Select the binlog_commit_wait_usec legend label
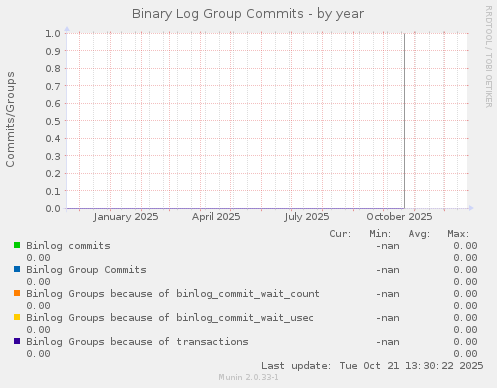The image size is (497, 388). 170,318
